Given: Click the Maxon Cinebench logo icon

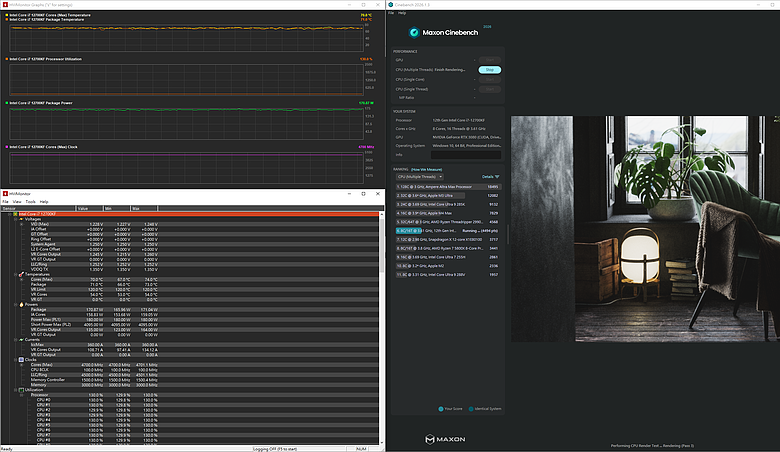Looking at the screenshot, I should click(x=414, y=32).
